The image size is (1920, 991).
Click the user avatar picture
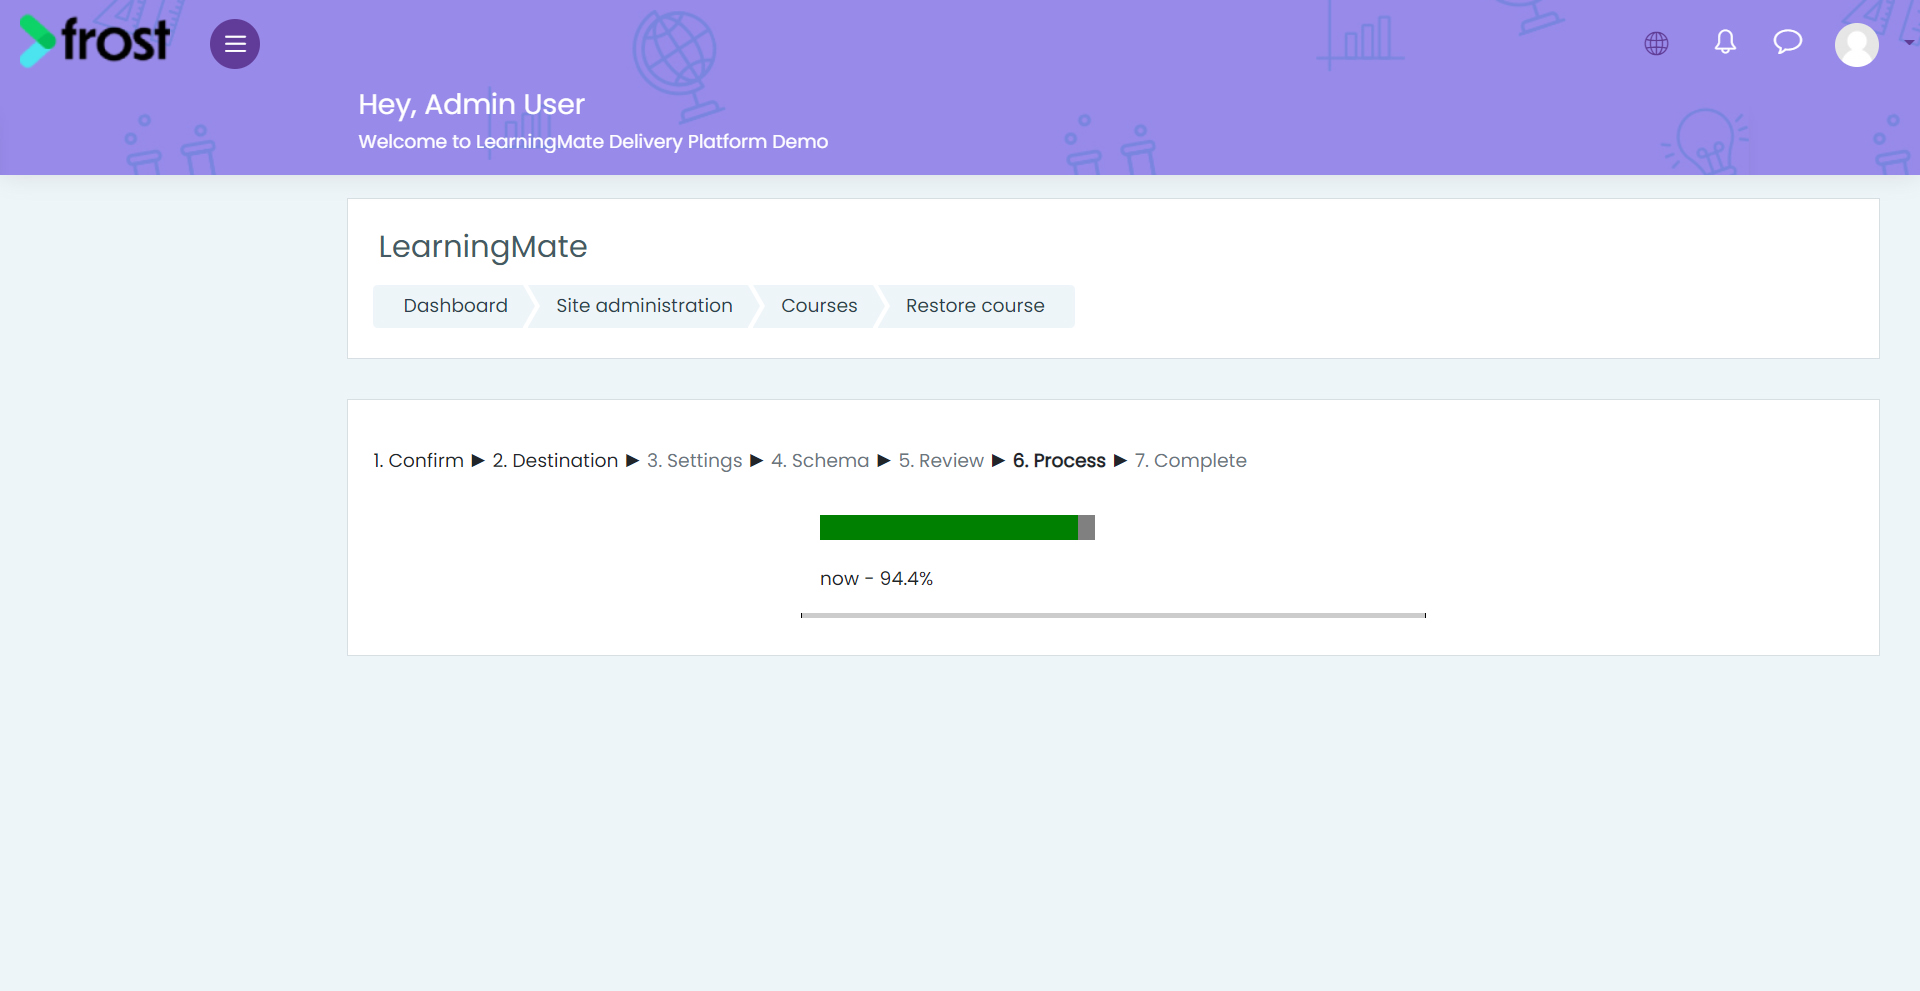click(1857, 45)
